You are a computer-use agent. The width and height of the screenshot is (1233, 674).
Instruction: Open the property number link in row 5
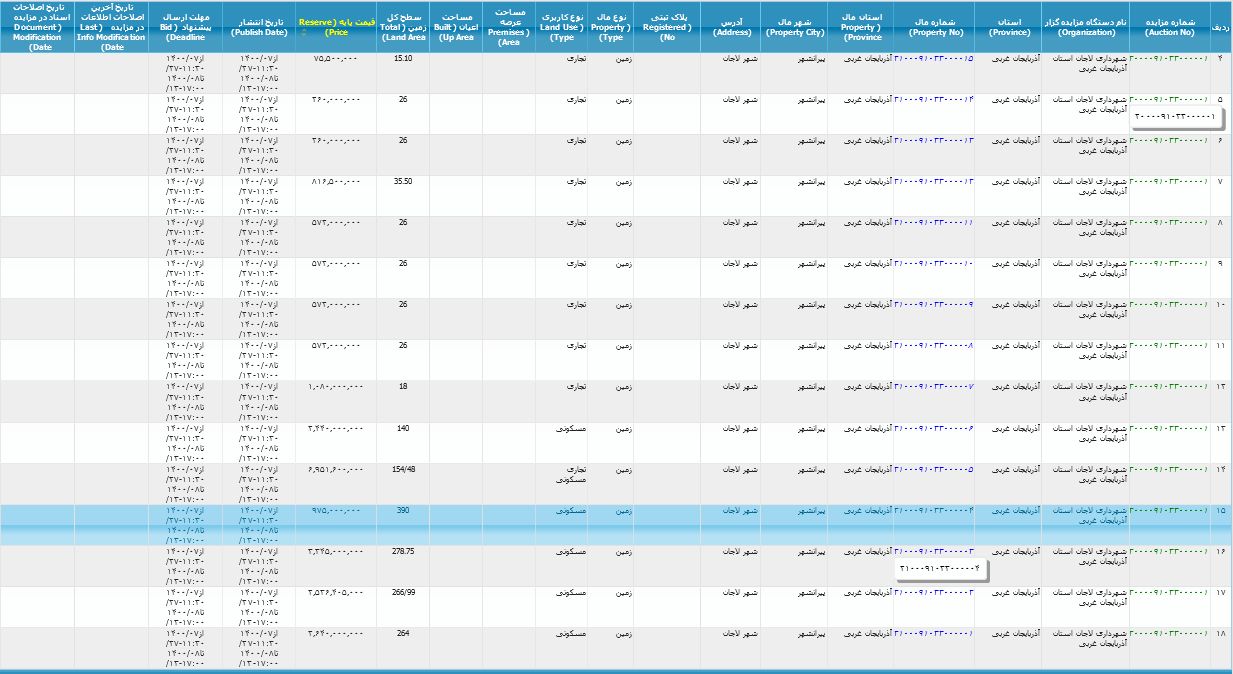(933, 99)
